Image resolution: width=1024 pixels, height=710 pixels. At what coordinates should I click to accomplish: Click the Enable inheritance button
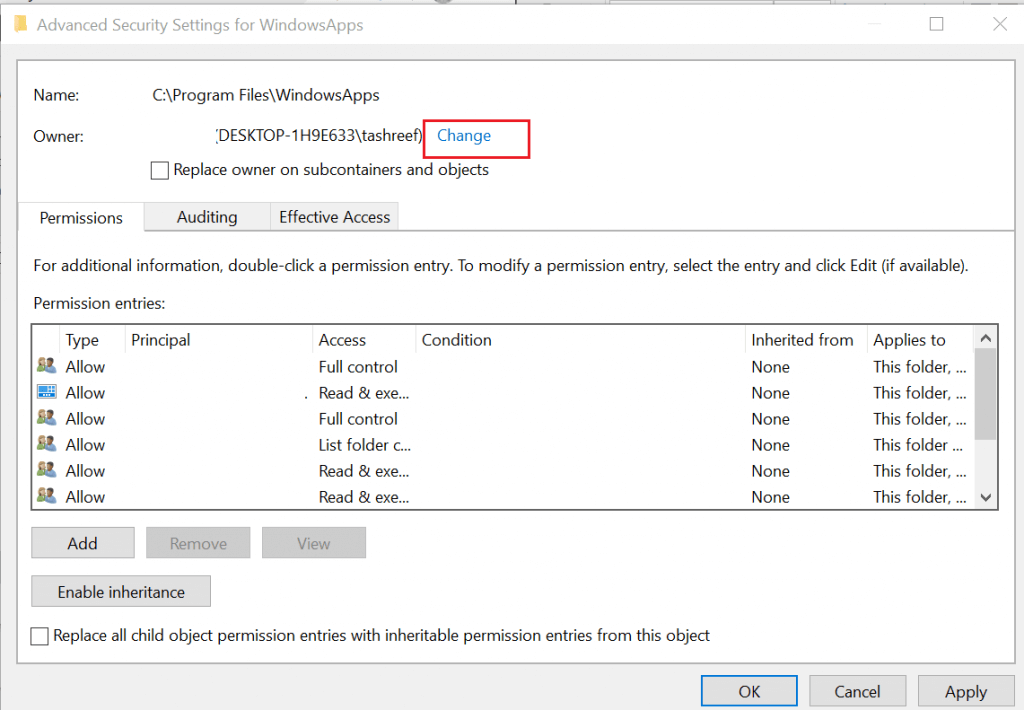(x=121, y=592)
